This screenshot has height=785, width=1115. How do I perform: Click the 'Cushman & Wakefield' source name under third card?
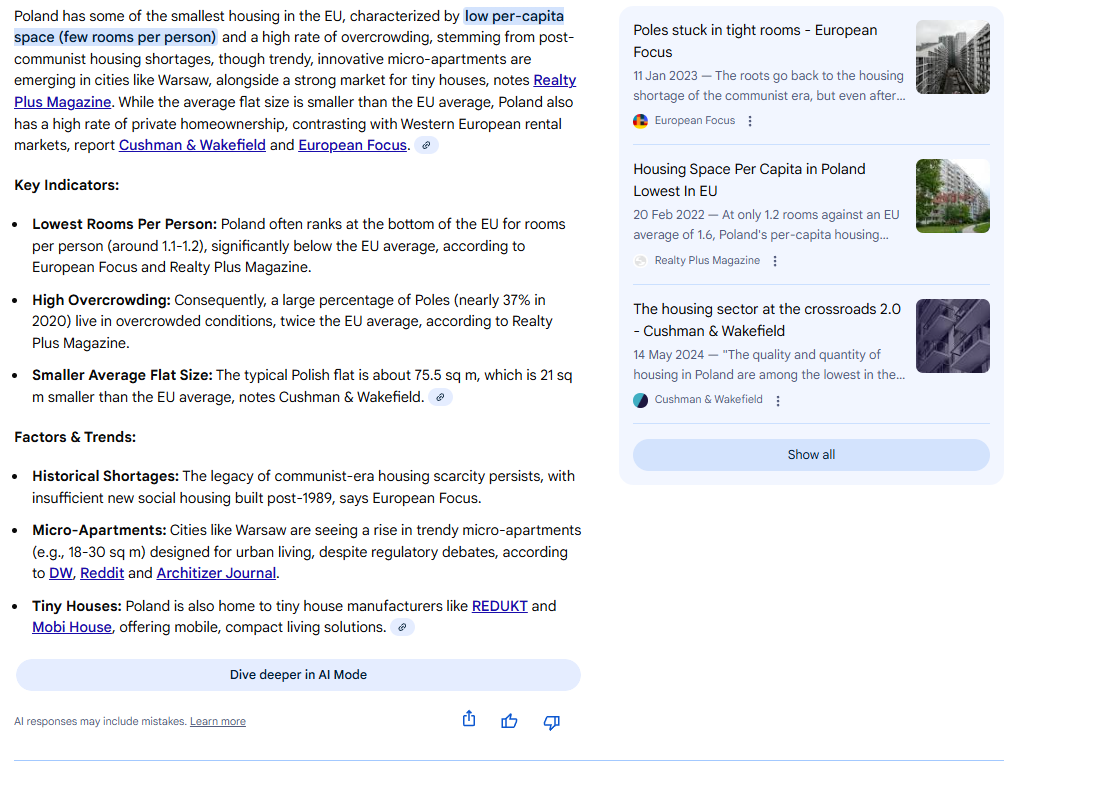[x=708, y=400]
